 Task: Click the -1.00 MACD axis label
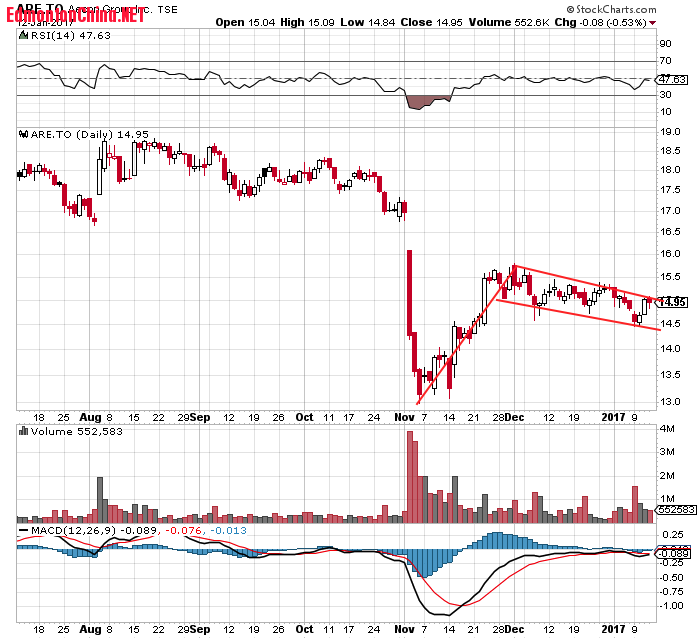tap(671, 606)
